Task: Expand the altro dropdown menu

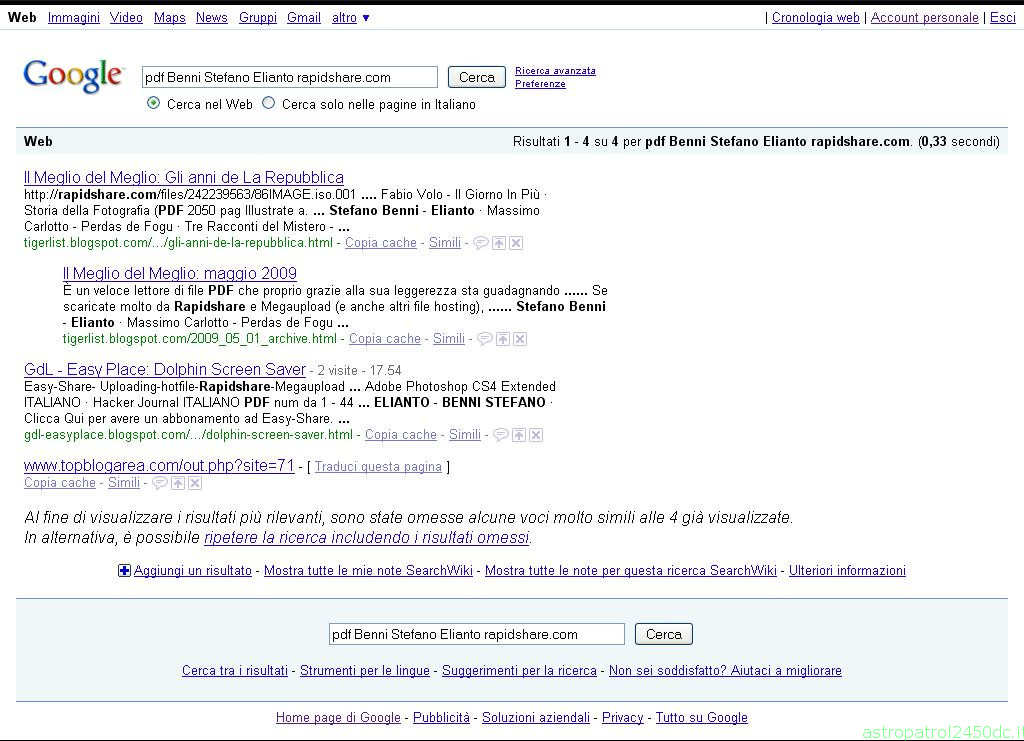Action: (351, 18)
